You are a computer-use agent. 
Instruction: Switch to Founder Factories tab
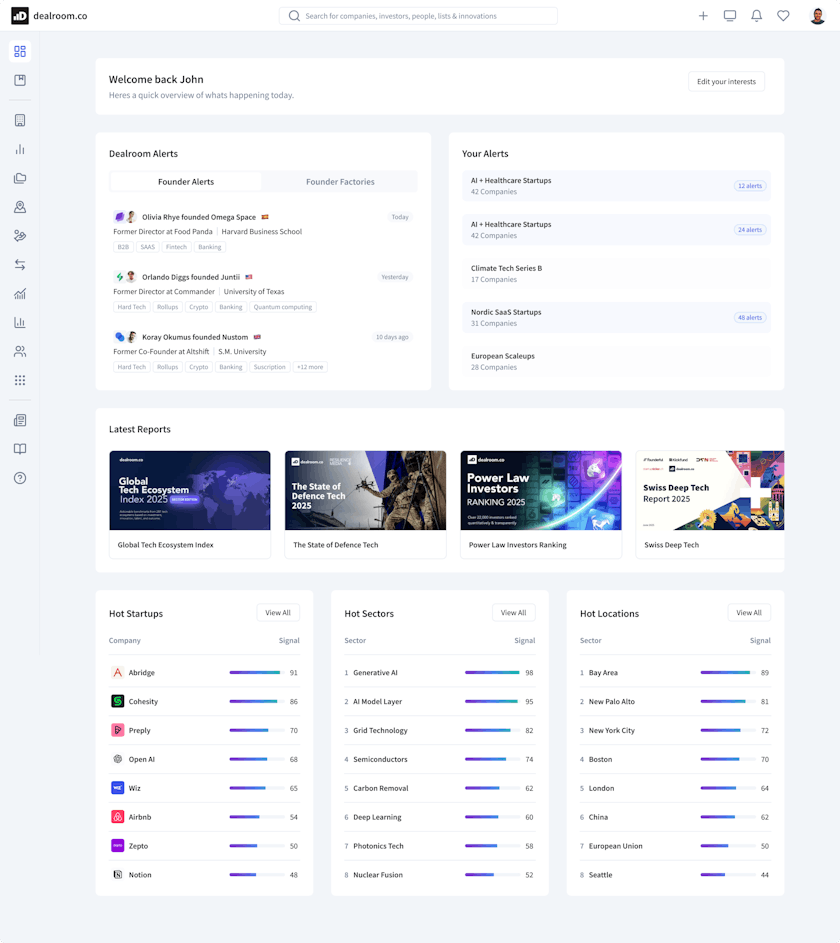pos(340,182)
